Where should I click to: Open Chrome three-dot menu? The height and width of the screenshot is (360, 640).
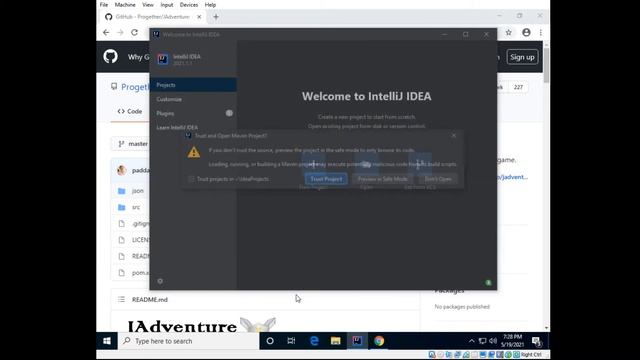point(541,32)
